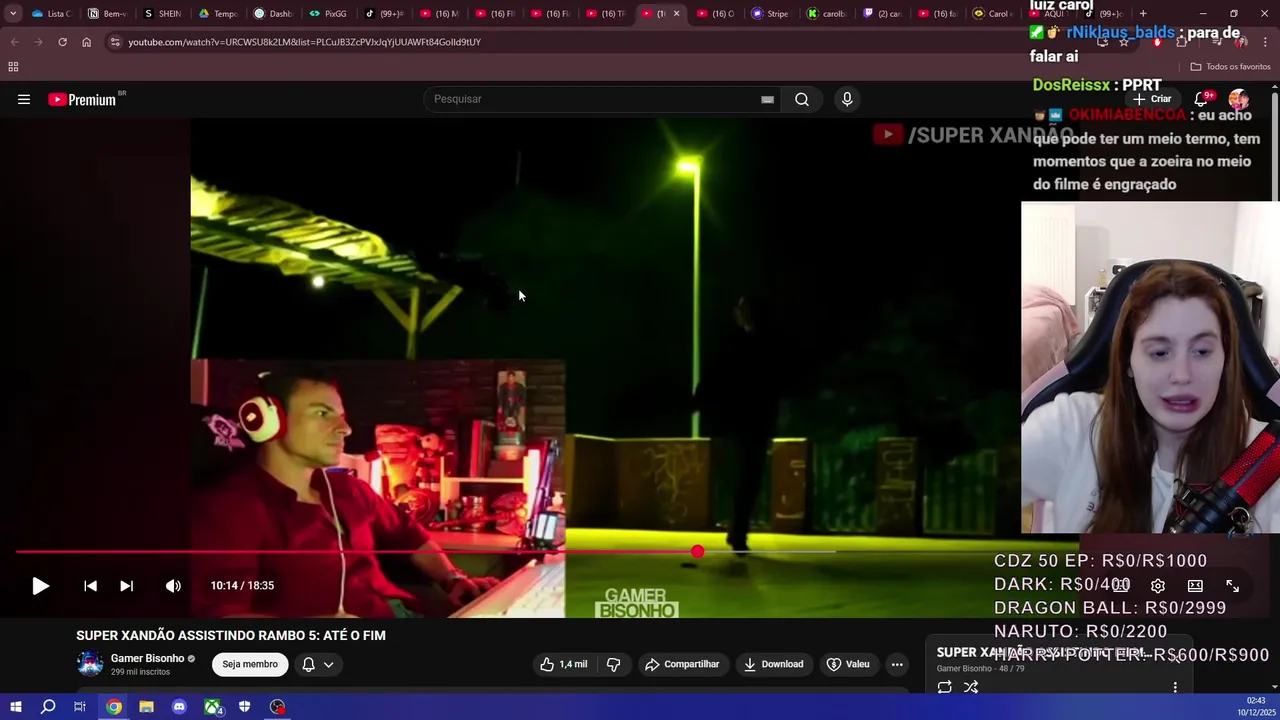Mute the video volume speaker icon

tap(173, 586)
